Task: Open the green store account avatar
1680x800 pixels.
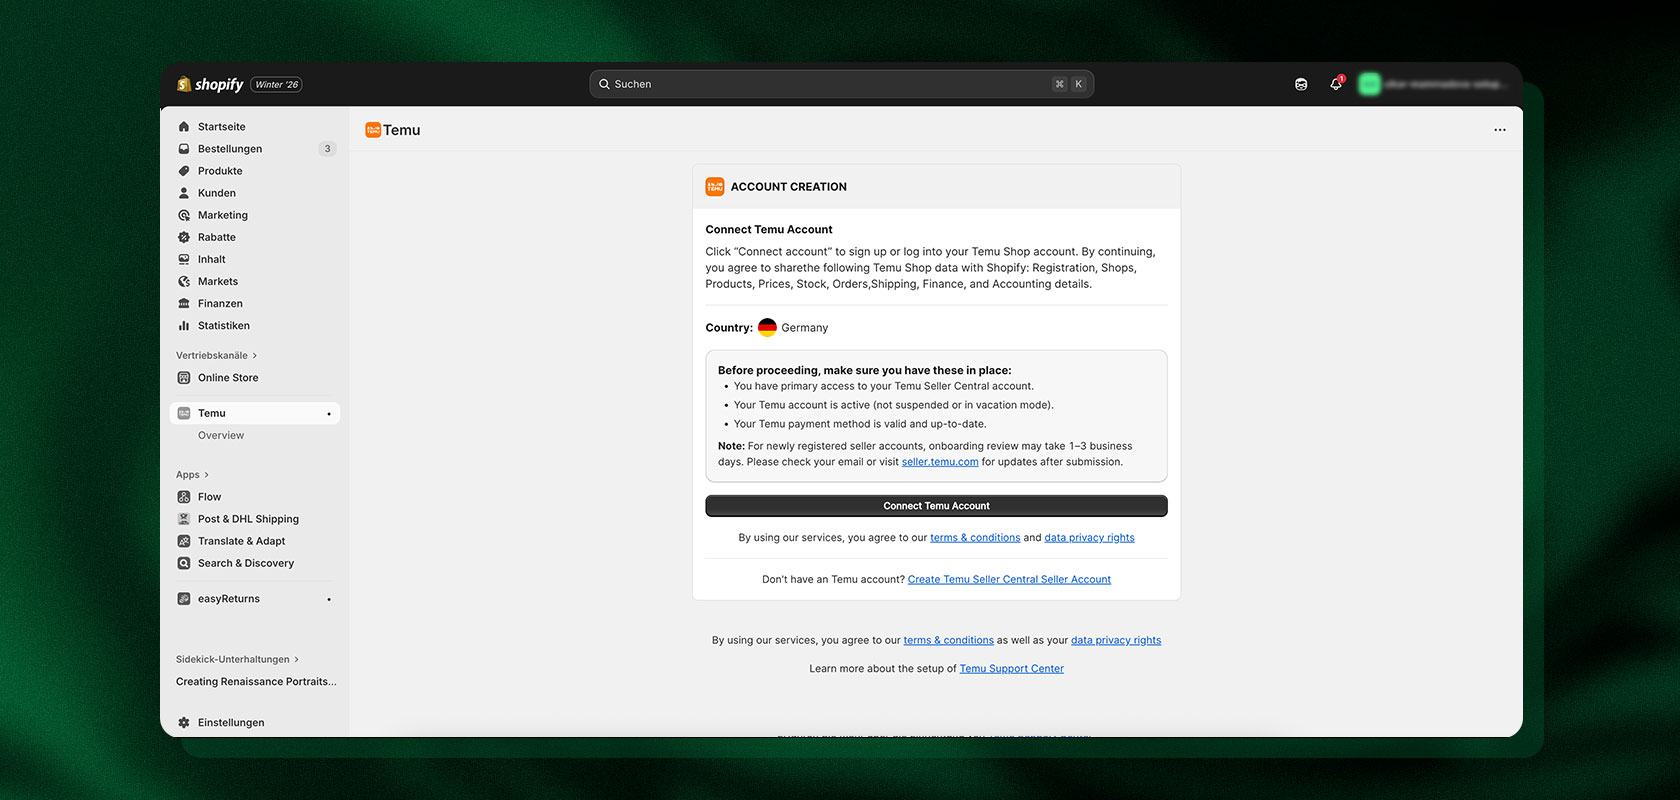Action: [x=1369, y=84]
